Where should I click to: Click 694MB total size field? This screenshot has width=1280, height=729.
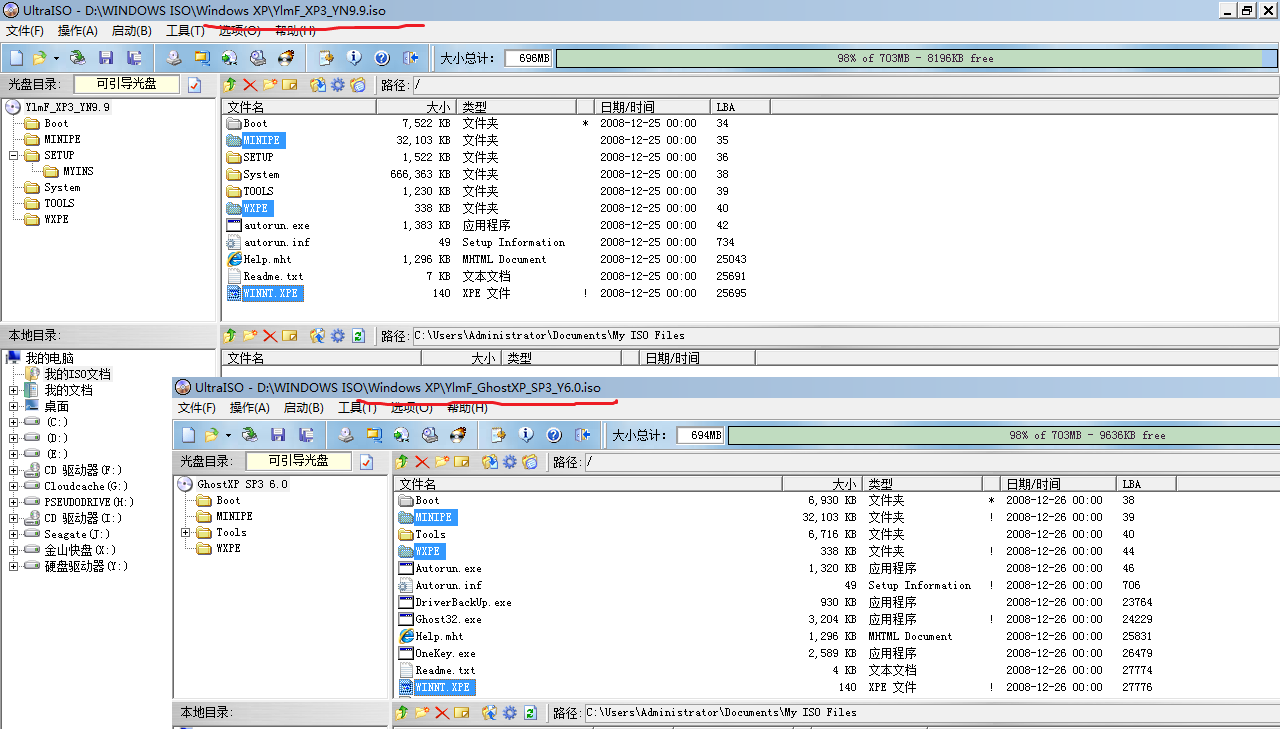pyautogui.click(x=700, y=435)
